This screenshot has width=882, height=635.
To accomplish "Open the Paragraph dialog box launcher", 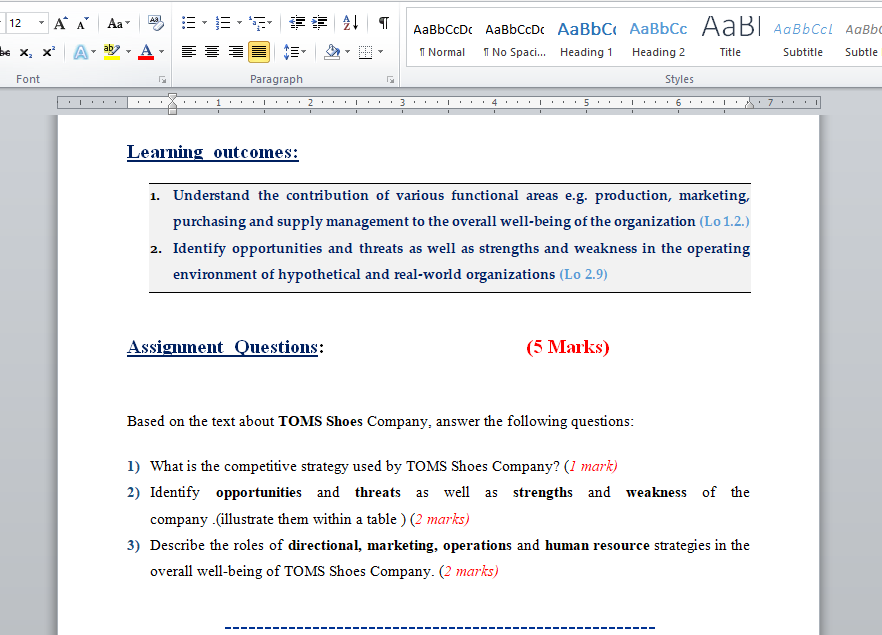I will pyautogui.click(x=390, y=80).
